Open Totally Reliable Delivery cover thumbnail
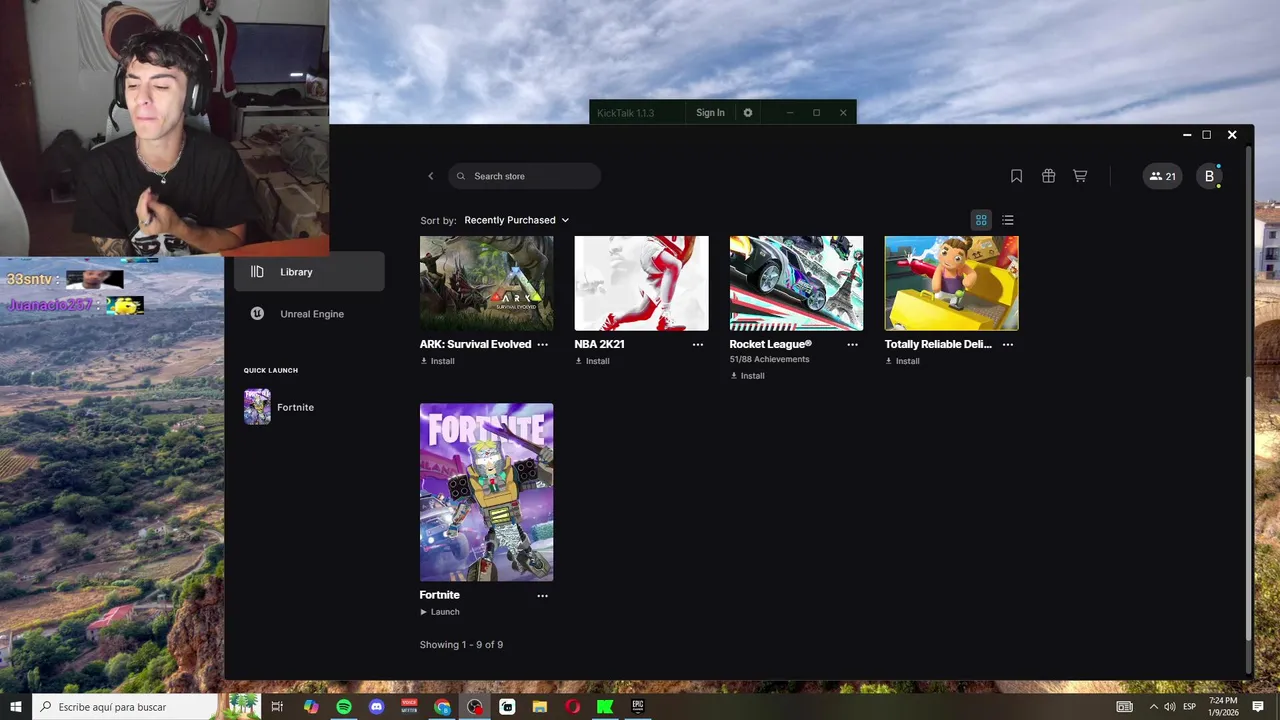This screenshot has width=1280, height=720. point(951,283)
